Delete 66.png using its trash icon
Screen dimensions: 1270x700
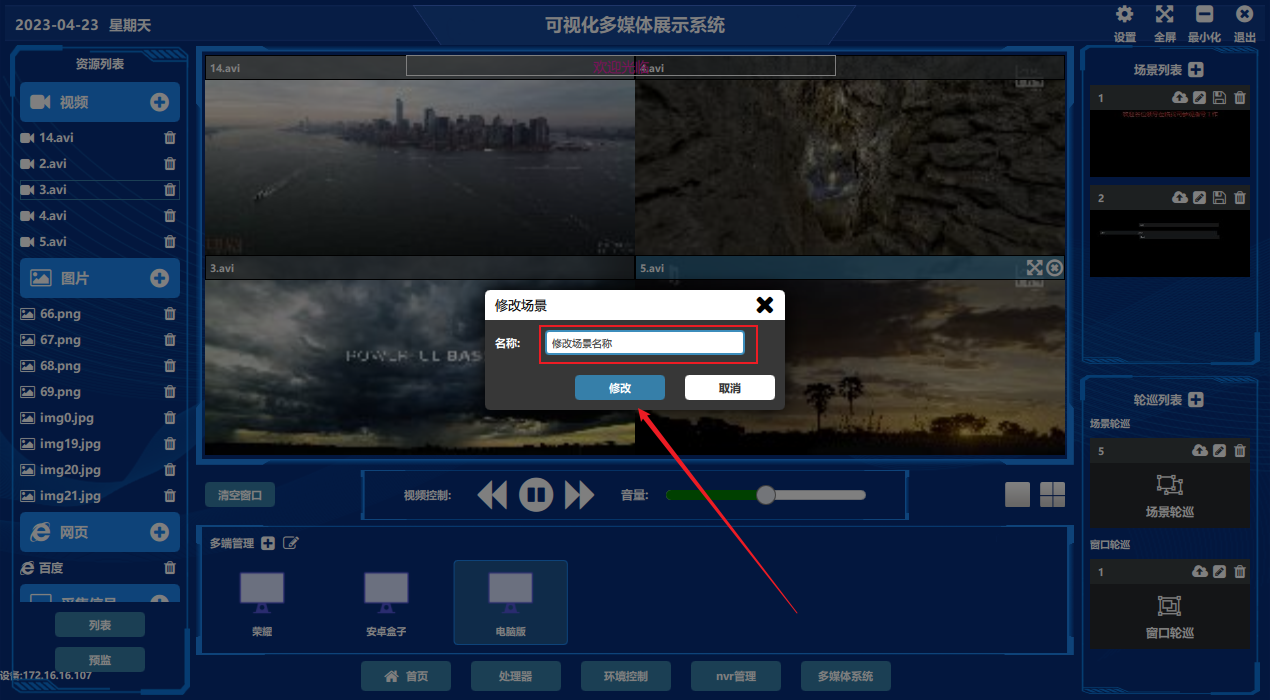coord(170,314)
